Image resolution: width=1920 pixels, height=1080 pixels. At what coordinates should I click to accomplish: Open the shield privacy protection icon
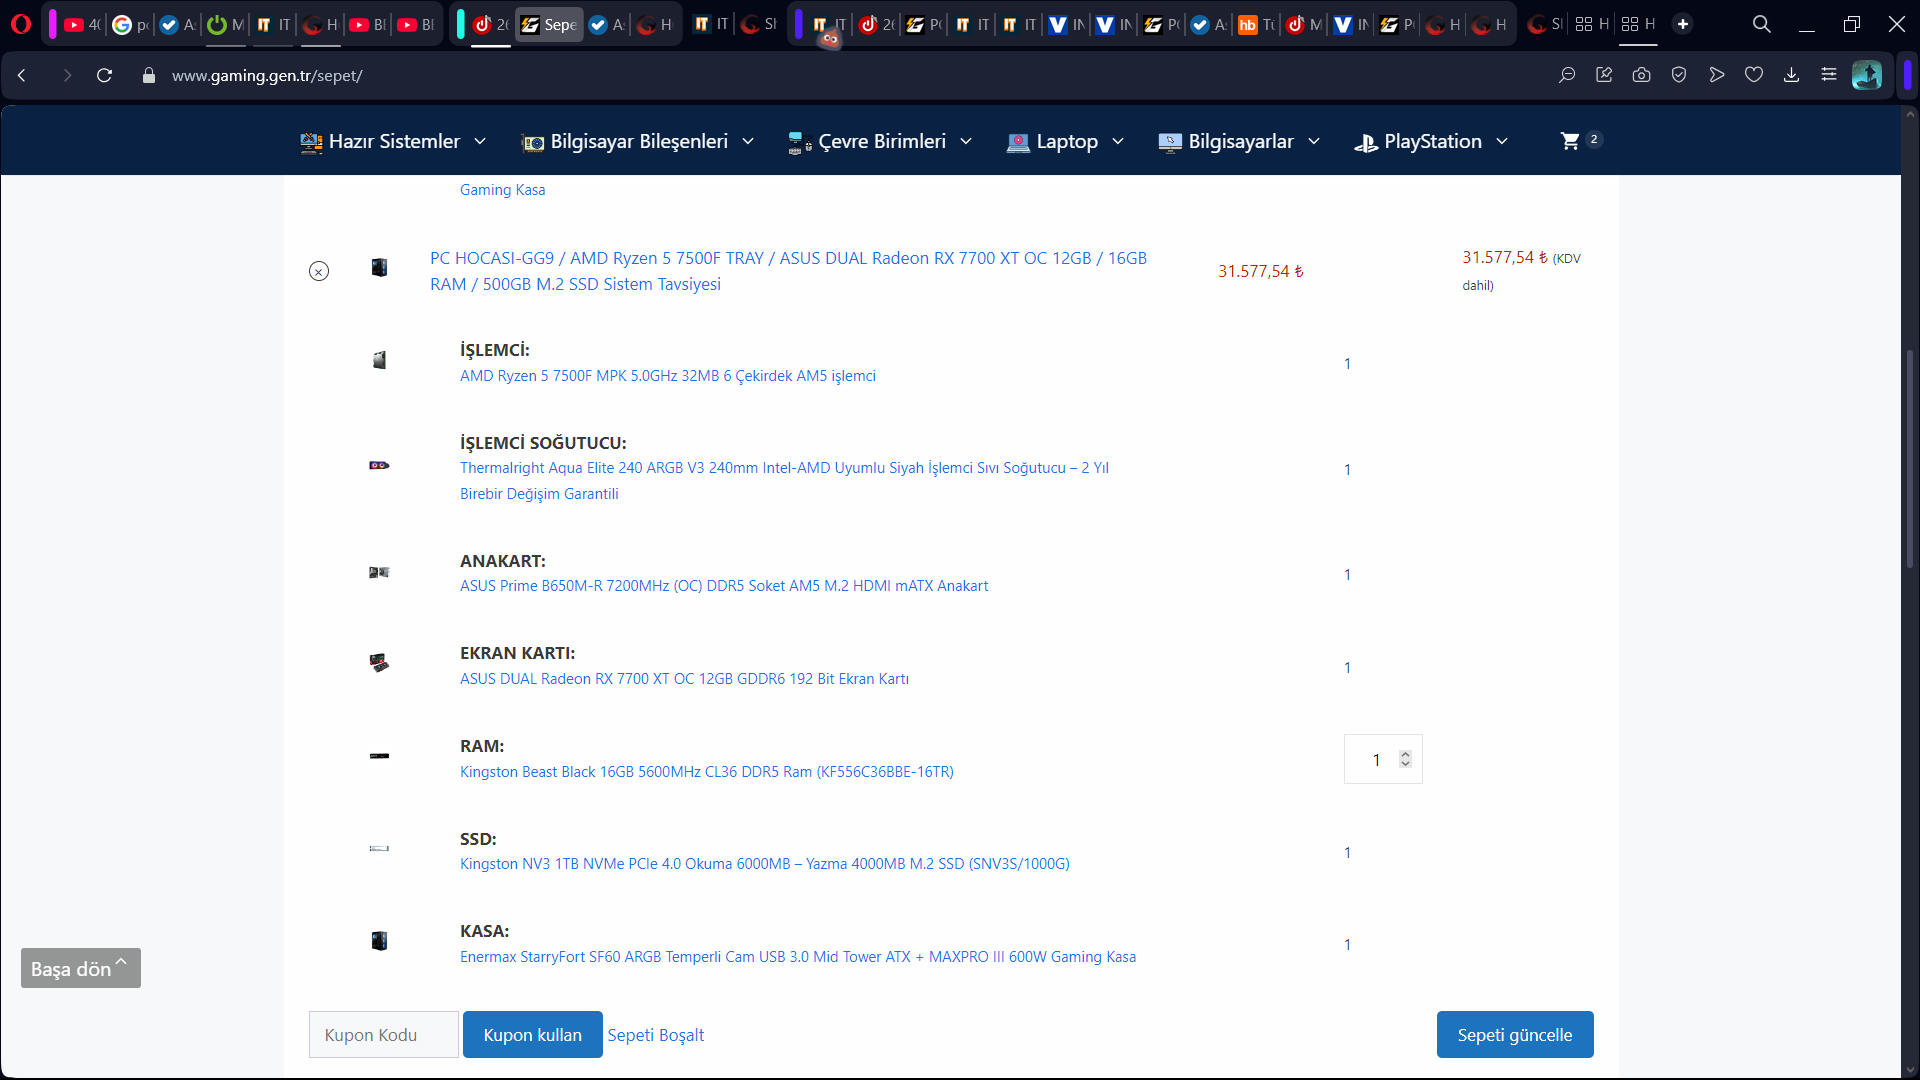click(1679, 75)
